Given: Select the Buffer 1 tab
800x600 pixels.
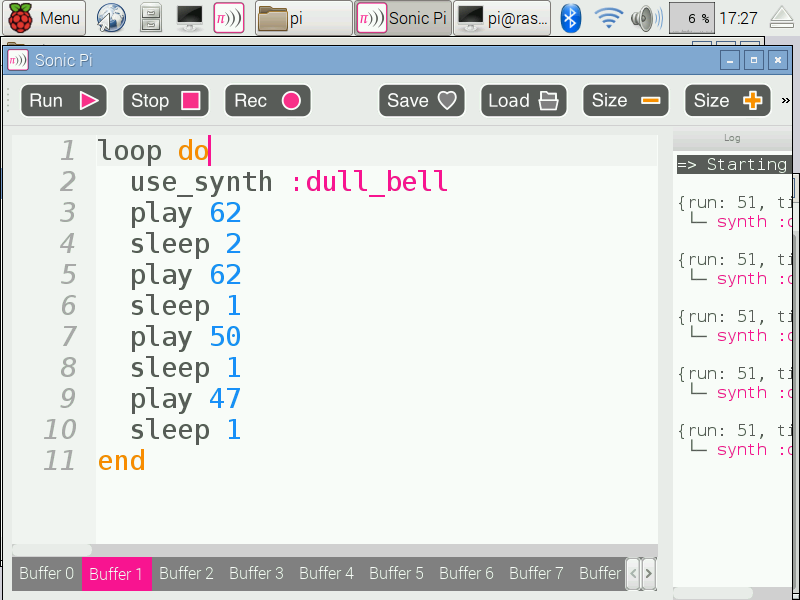Looking at the screenshot, I should coord(116,573).
